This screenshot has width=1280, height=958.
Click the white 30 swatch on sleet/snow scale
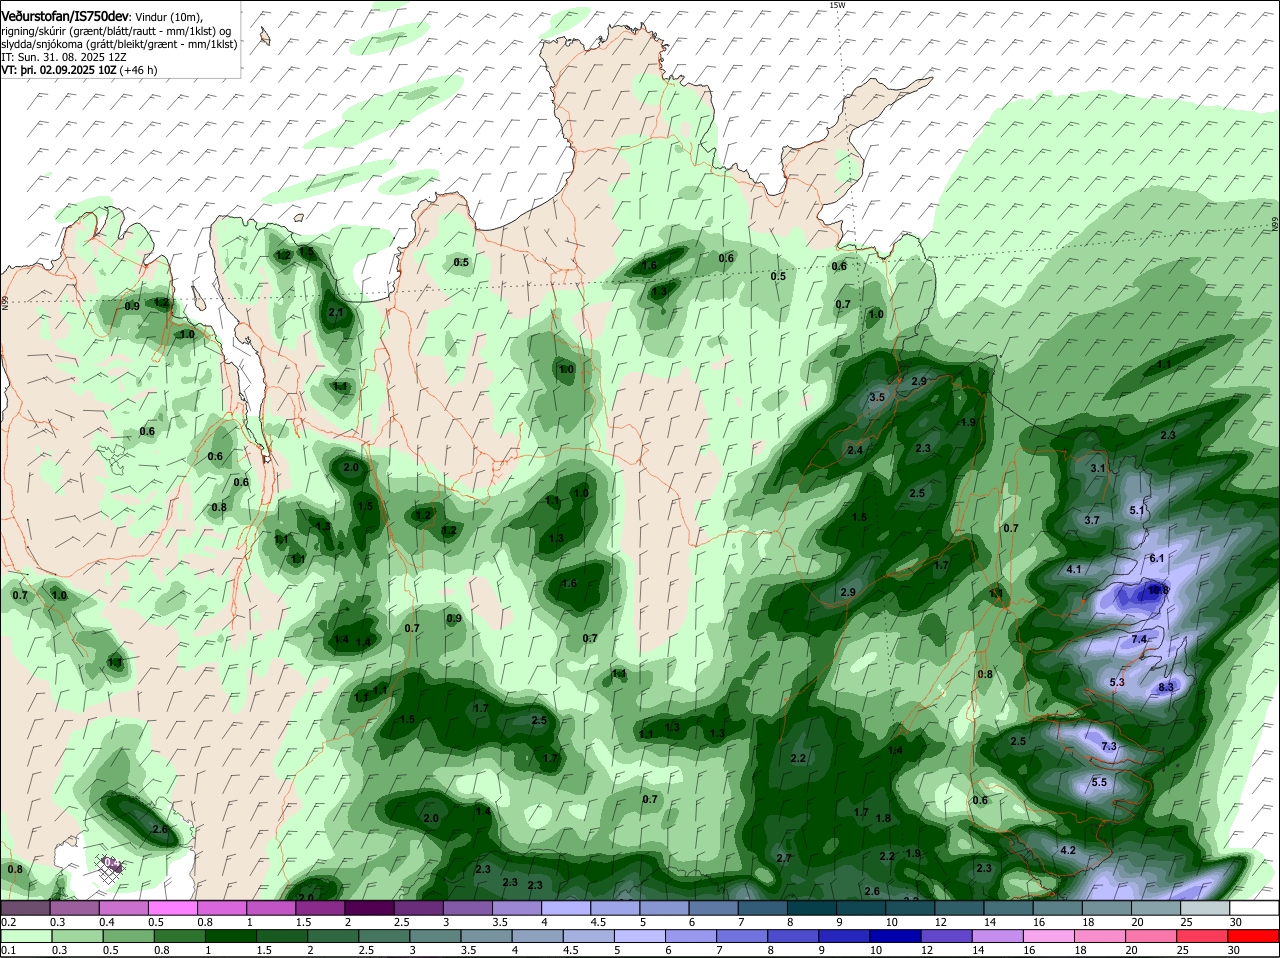pyautogui.click(x=1254, y=908)
